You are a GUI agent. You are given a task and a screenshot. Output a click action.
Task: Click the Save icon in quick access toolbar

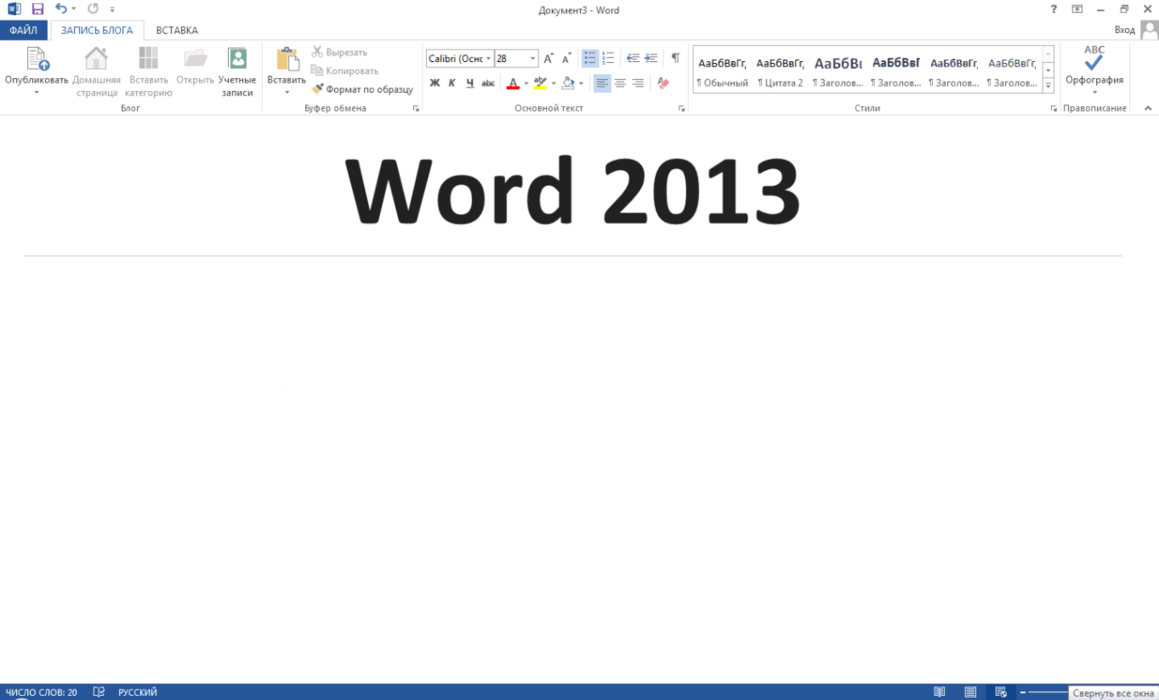[37, 9]
